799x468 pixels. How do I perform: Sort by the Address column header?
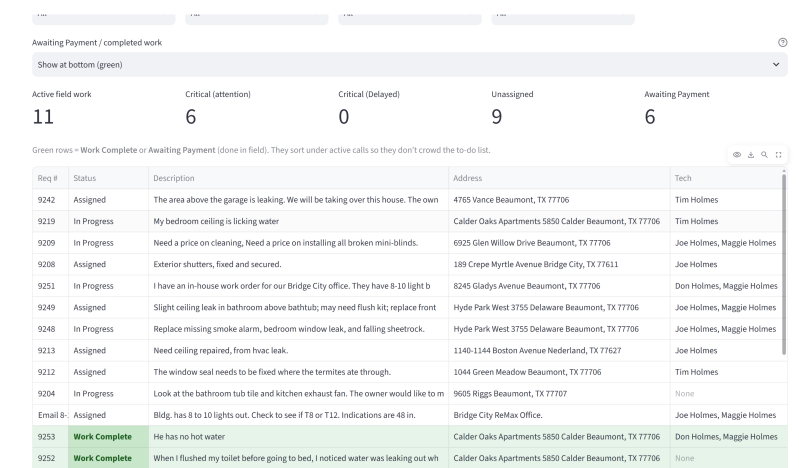pyautogui.click(x=560, y=178)
